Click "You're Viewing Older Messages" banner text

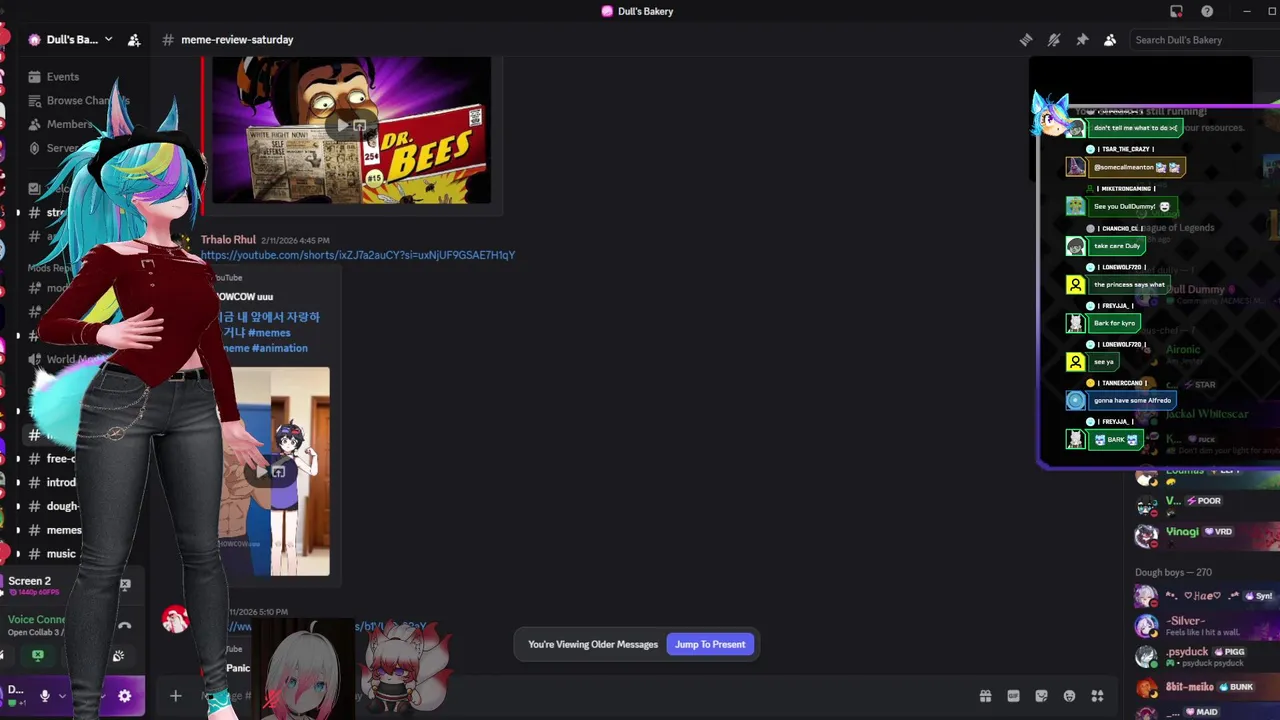[x=593, y=644]
